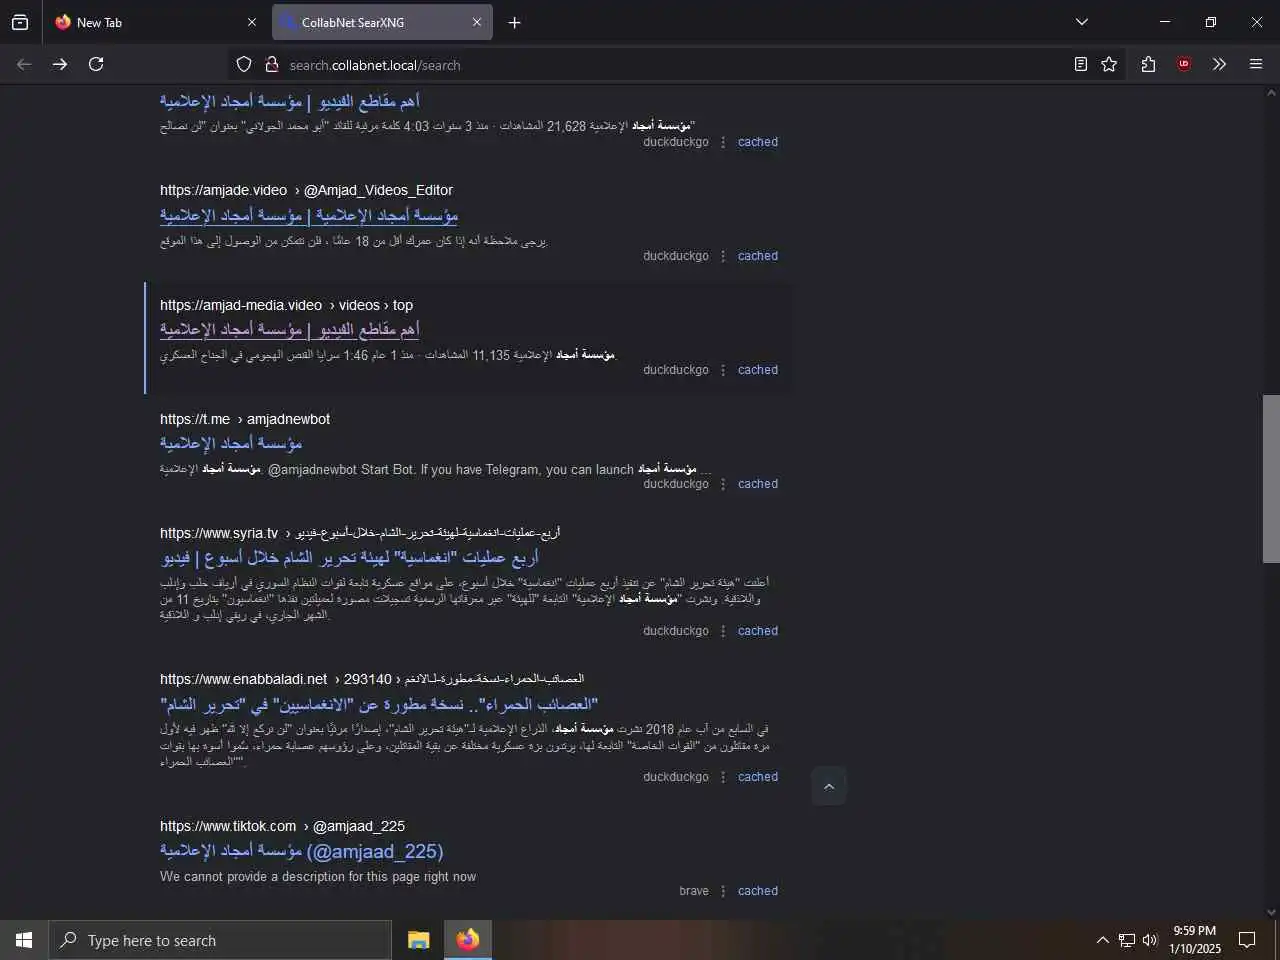Select the CollabNet SearXNG tab
Image resolution: width=1280 pixels, height=960 pixels.
382,22
